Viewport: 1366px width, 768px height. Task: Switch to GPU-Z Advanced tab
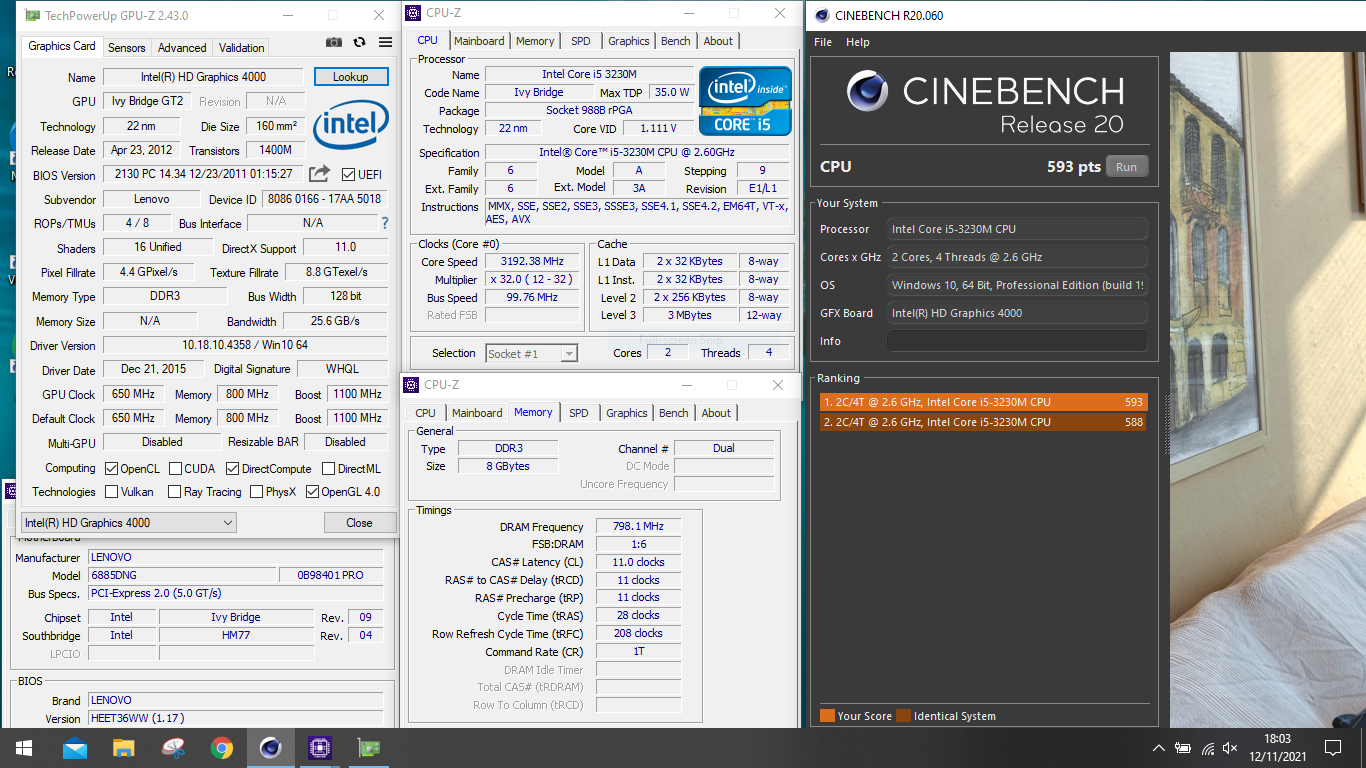tap(182, 47)
